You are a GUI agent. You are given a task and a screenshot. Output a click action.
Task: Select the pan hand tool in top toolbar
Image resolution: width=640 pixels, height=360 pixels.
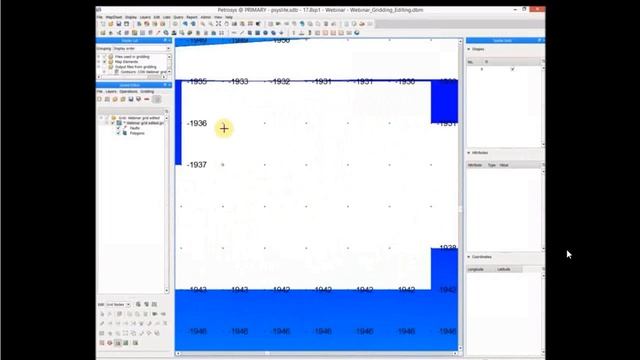227,24
